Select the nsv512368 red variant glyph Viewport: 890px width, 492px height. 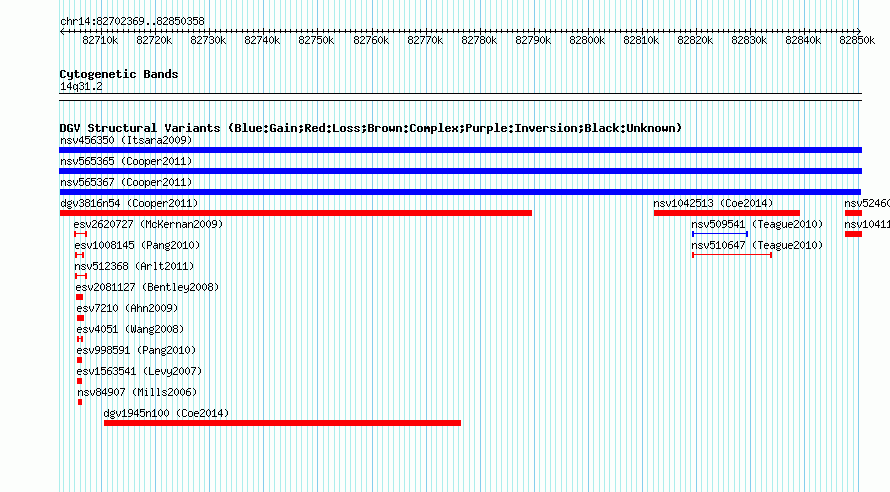pyautogui.click(x=81, y=276)
